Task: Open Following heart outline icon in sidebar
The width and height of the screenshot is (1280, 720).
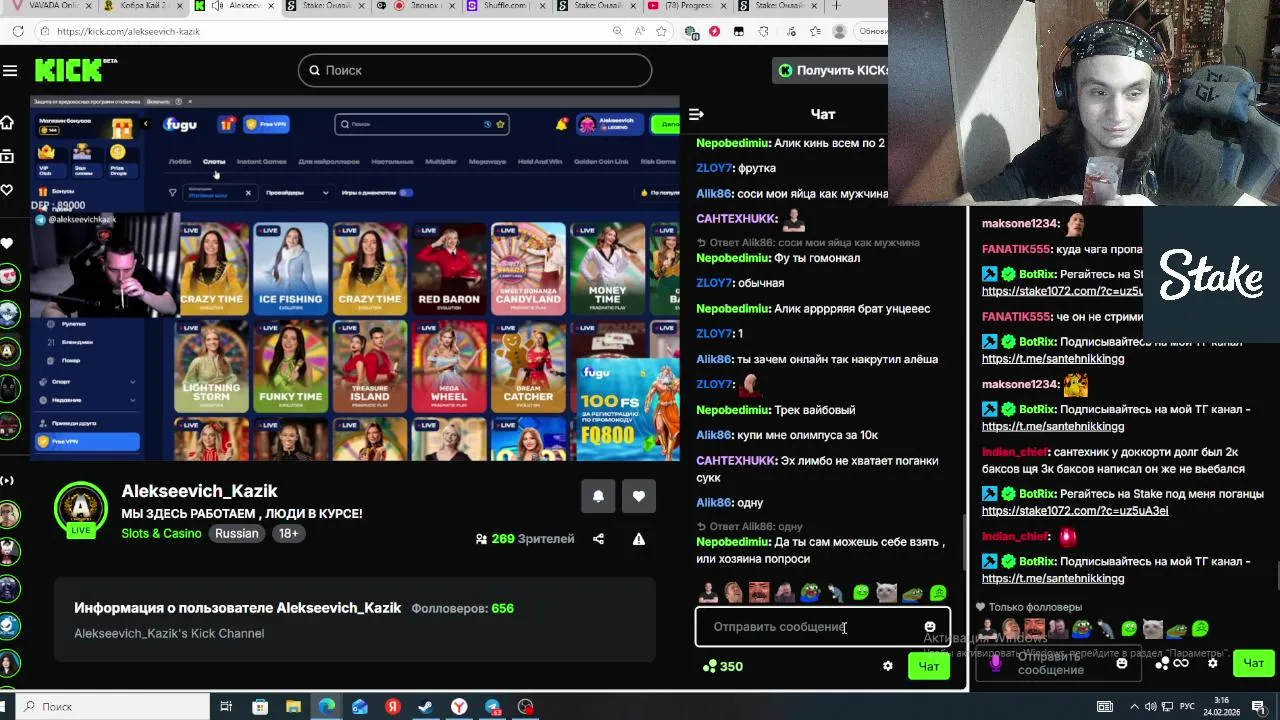Action: pyautogui.click(x=7, y=189)
